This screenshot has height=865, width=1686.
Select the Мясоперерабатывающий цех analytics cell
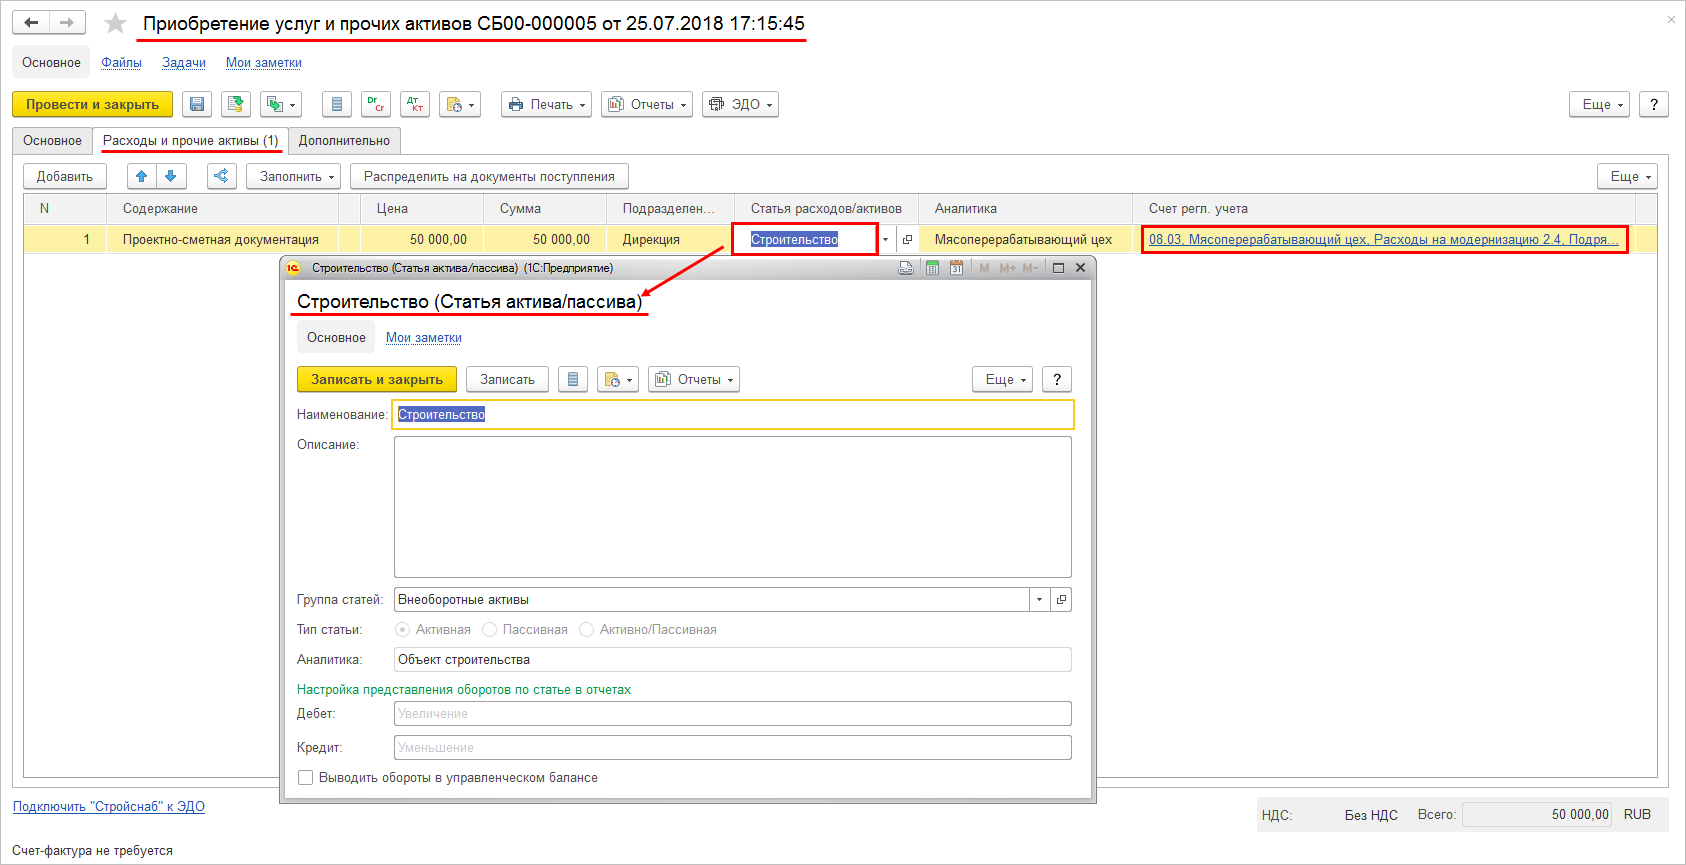pyautogui.click(x=1024, y=239)
